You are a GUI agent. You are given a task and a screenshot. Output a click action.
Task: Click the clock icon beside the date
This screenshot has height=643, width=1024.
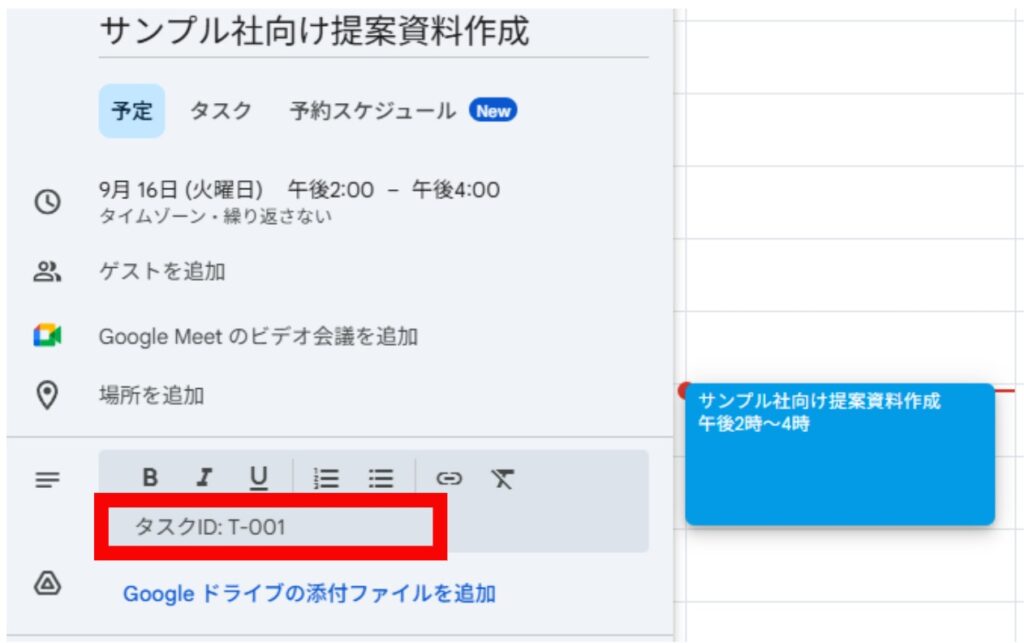47,201
